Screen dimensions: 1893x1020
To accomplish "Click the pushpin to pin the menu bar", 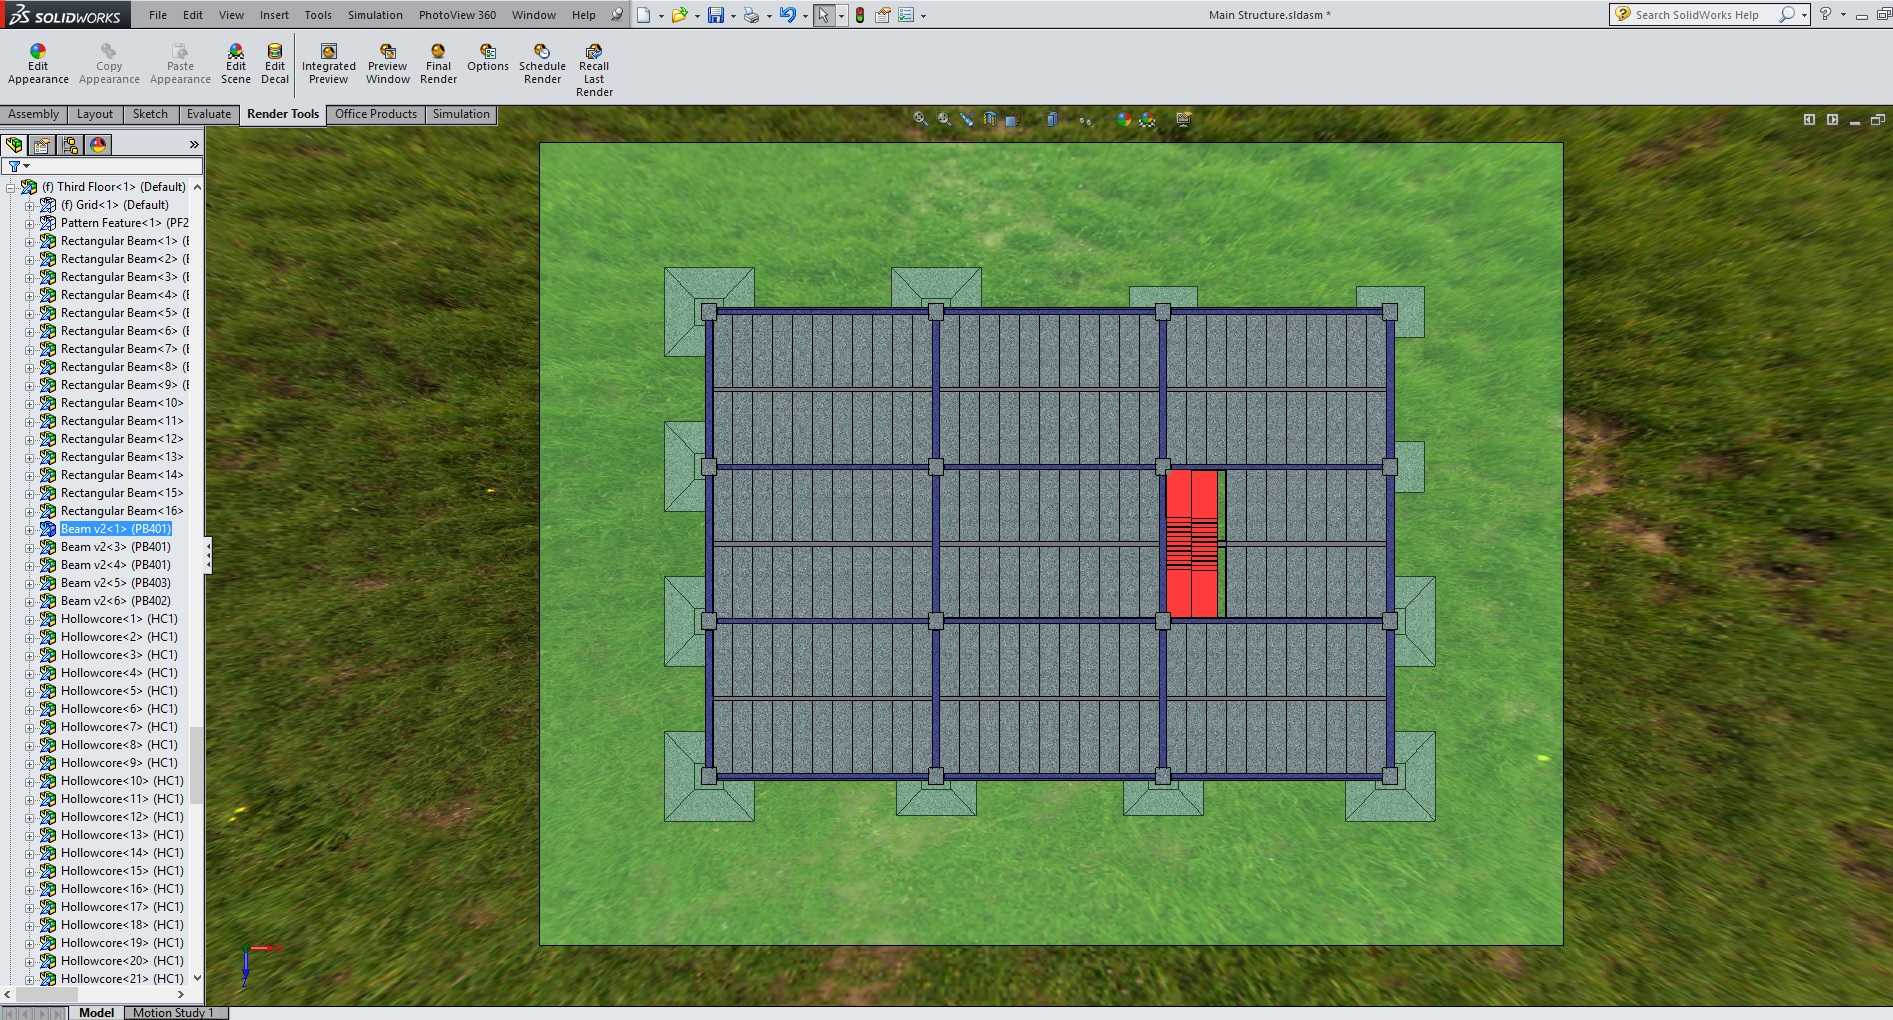I will point(617,15).
